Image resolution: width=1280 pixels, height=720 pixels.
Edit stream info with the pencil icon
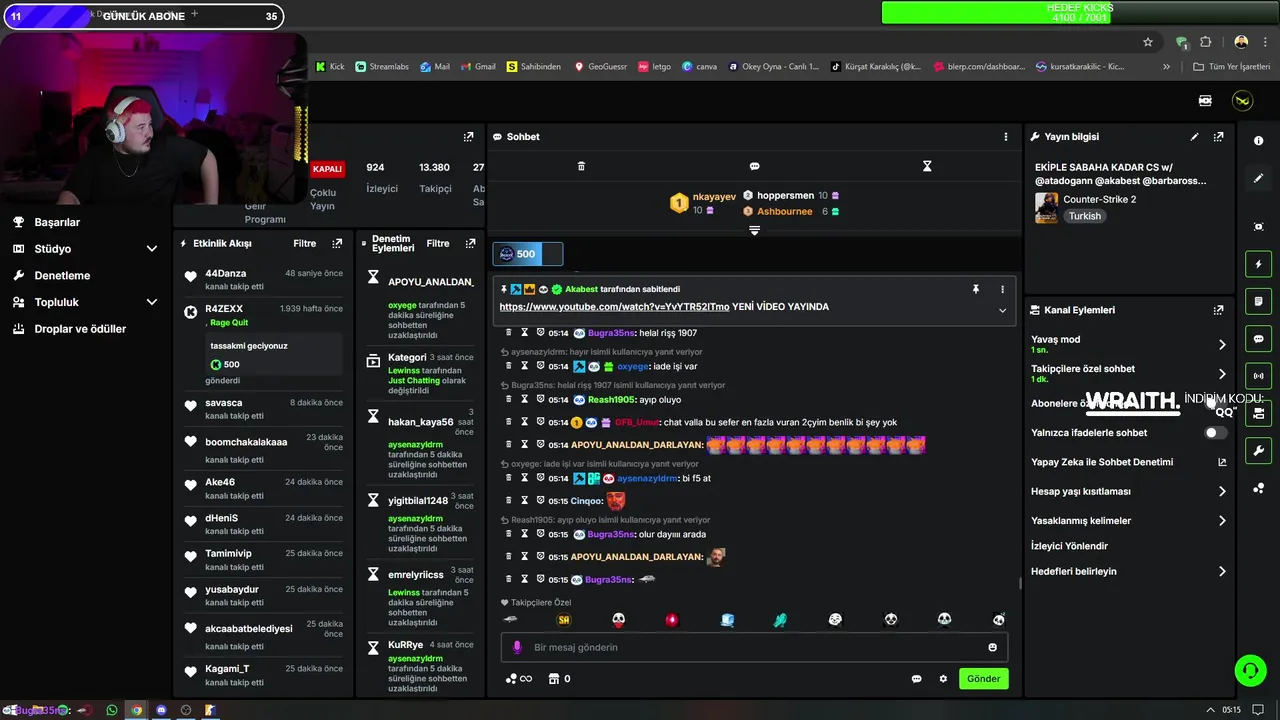pos(1194,137)
